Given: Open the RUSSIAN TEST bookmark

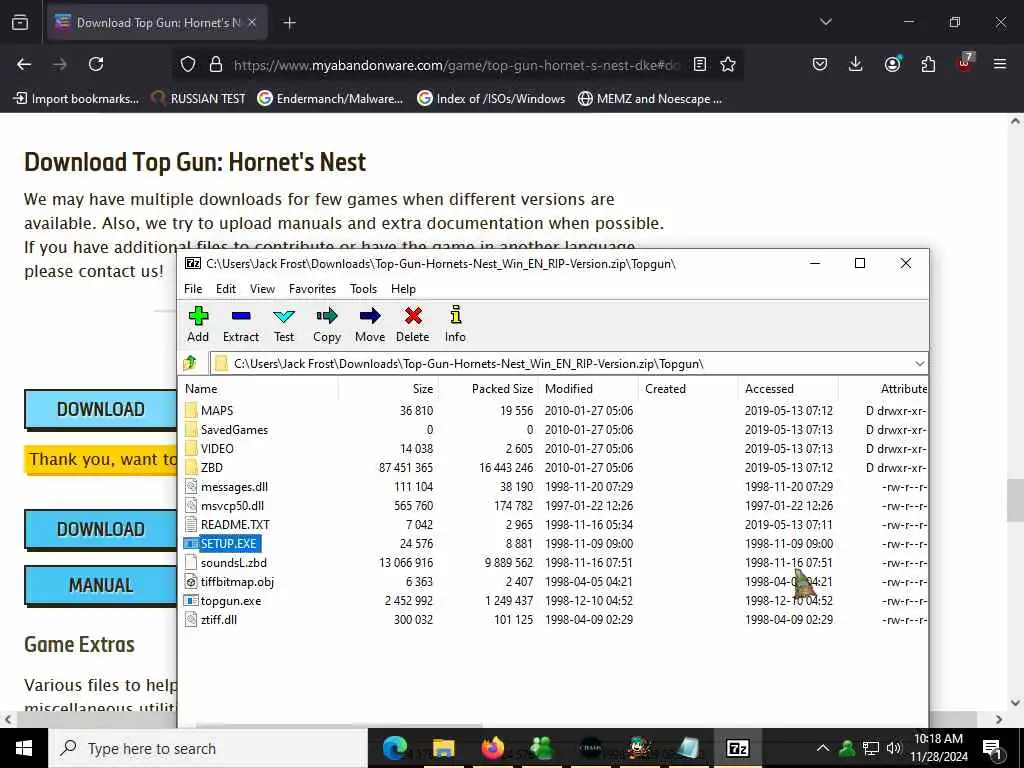Looking at the screenshot, I should [x=199, y=99].
